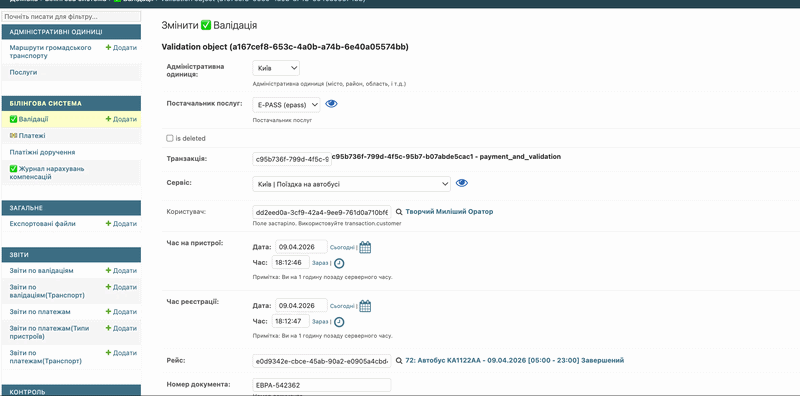Open Журнал нарахувань компенсацій in sidebar
This screenshot has width=800, height=396.
pyautogui.click(x=47, y=172)
